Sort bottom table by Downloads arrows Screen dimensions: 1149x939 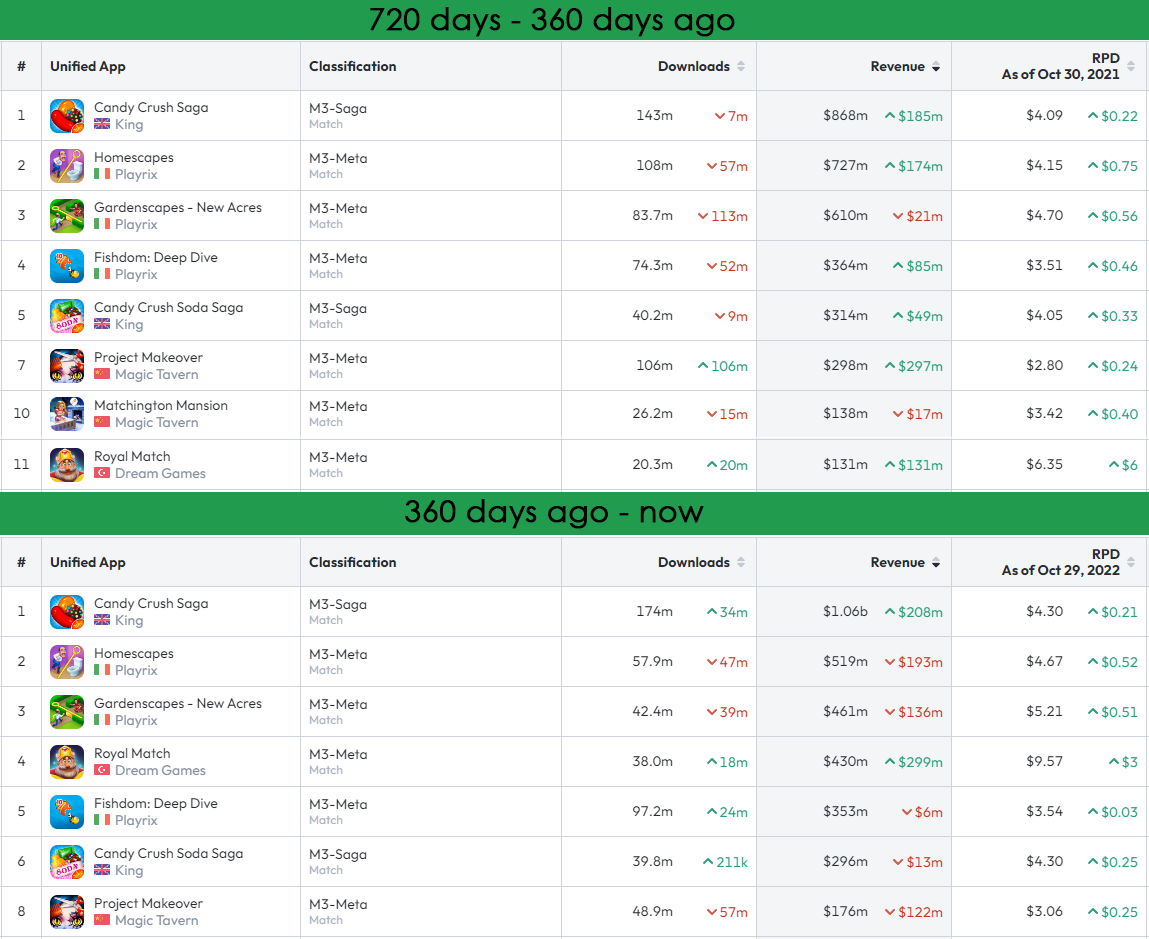[741, 562]
